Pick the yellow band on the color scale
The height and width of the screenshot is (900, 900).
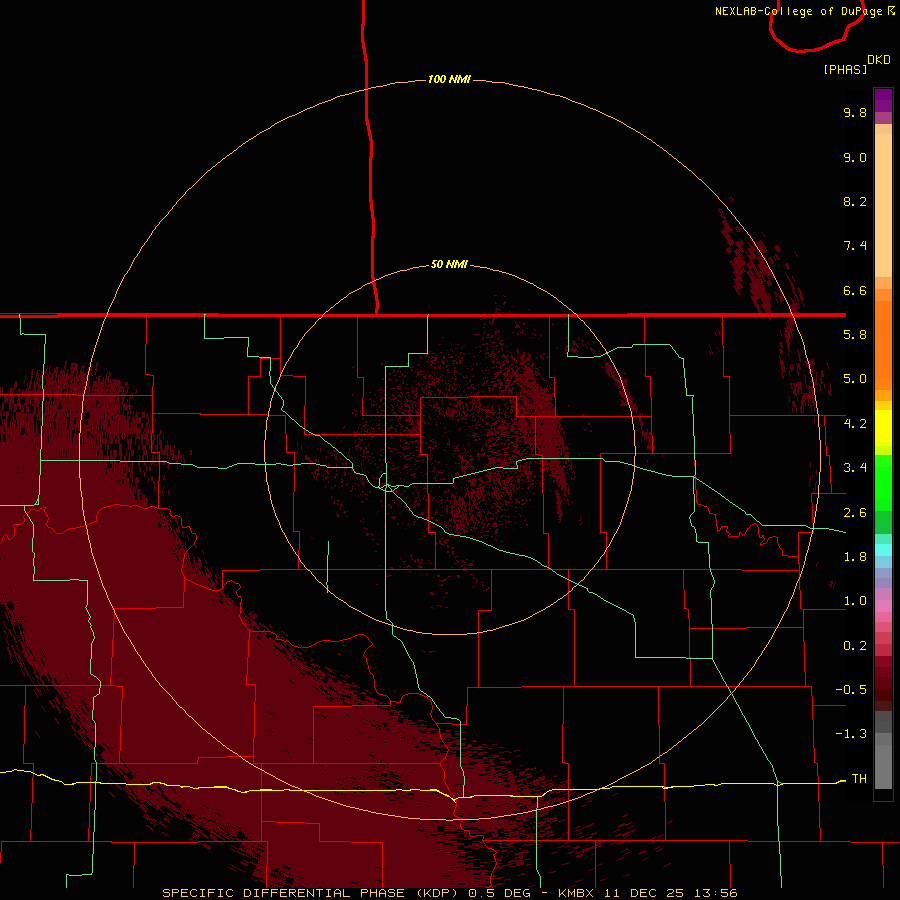883,428
